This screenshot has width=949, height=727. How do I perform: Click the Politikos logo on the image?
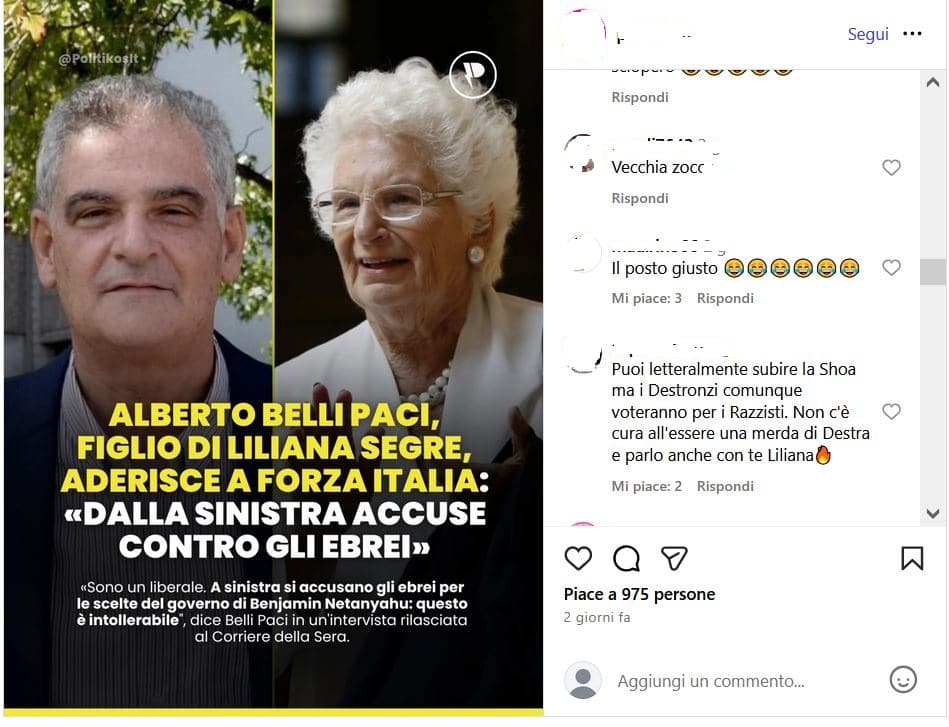pos(473,75)
